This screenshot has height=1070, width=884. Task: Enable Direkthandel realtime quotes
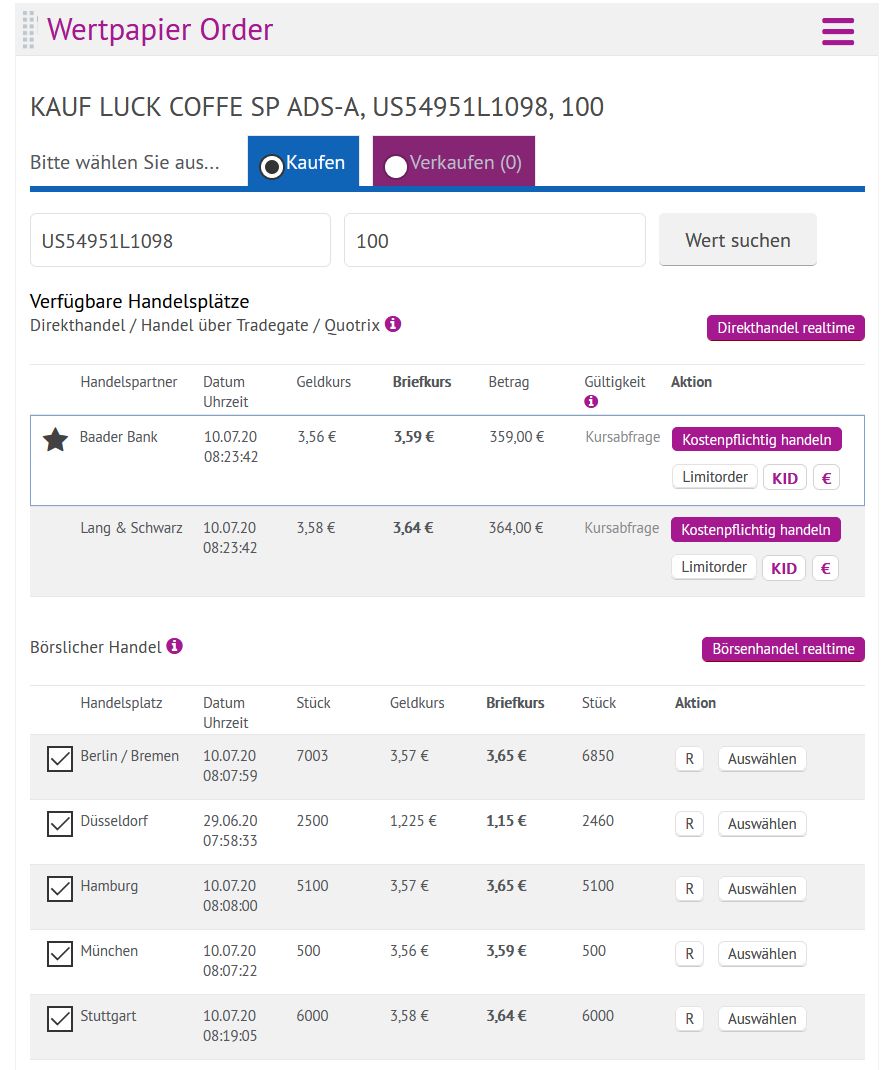pyautogui.click(x=785, y=328)
